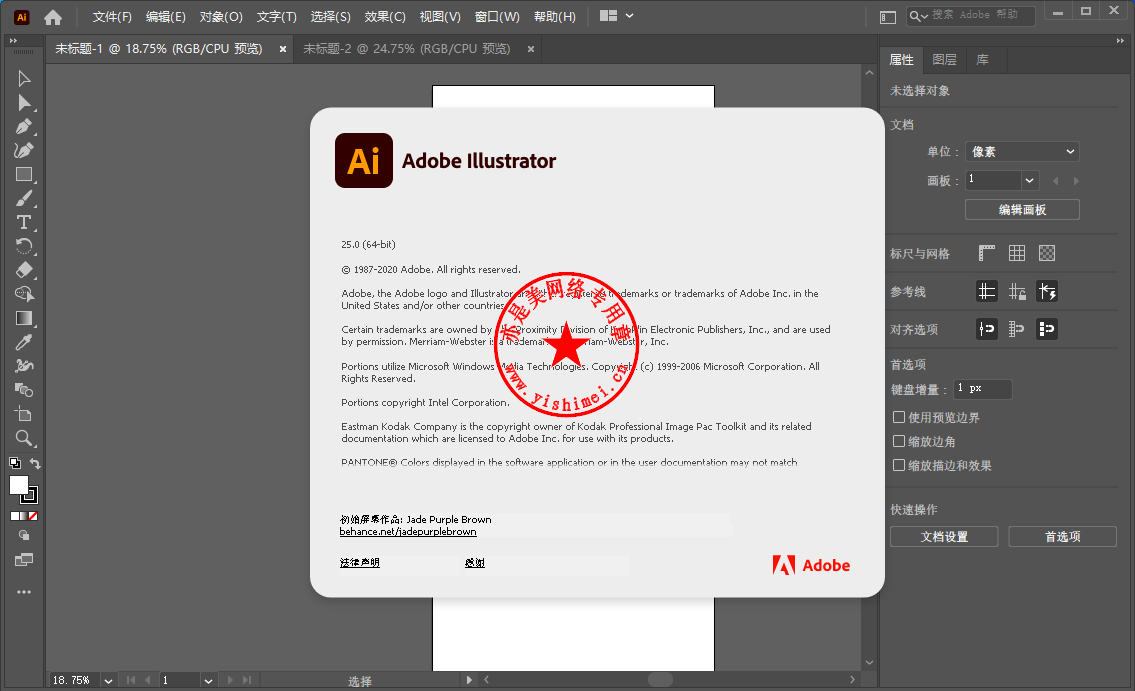1135x691 pixels.
Task: Toggle grid display icon
Action: click(x=1017, y=253)
